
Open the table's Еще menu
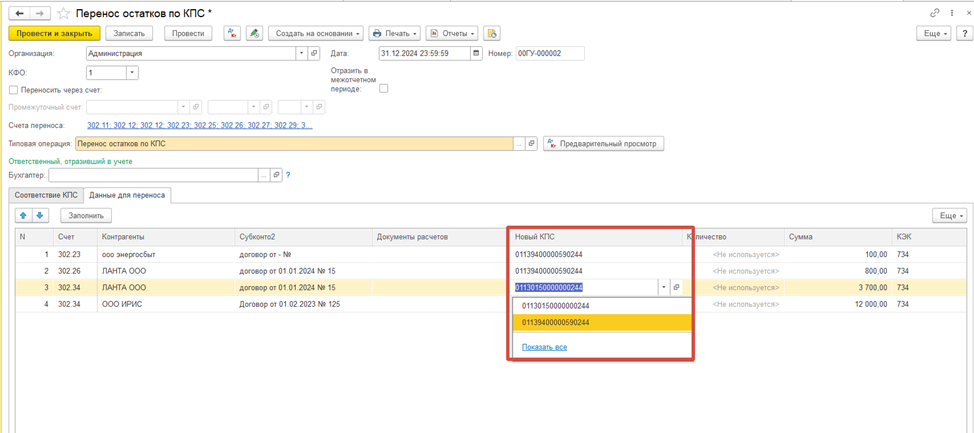[x=950, y=216]
